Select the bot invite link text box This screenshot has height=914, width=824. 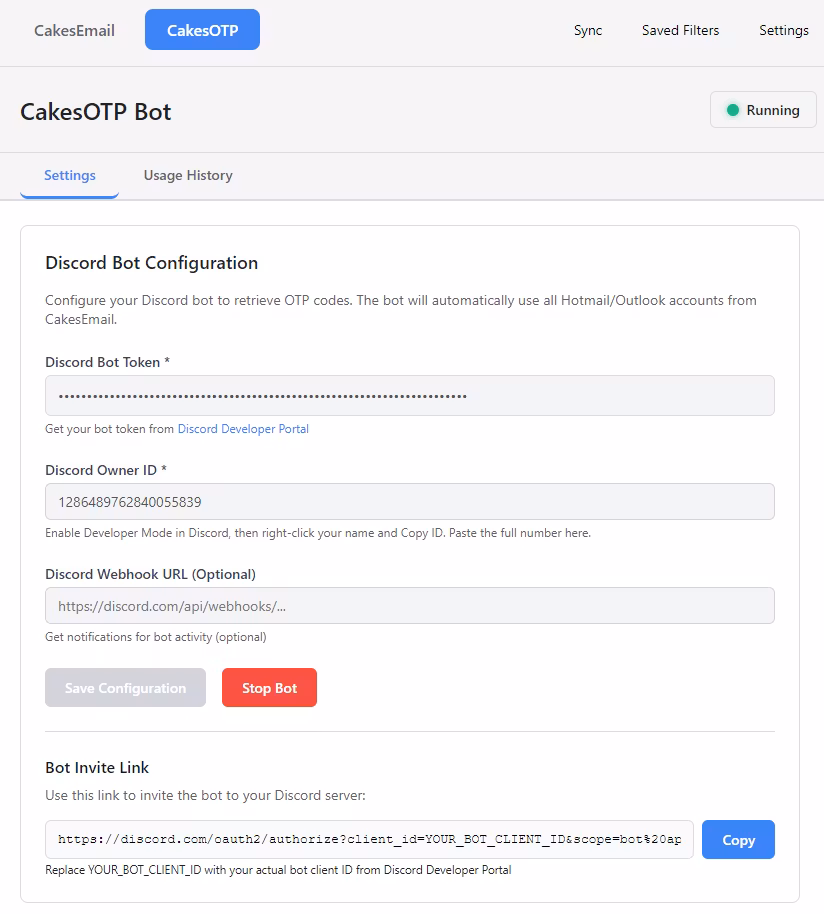pos(369,840)
